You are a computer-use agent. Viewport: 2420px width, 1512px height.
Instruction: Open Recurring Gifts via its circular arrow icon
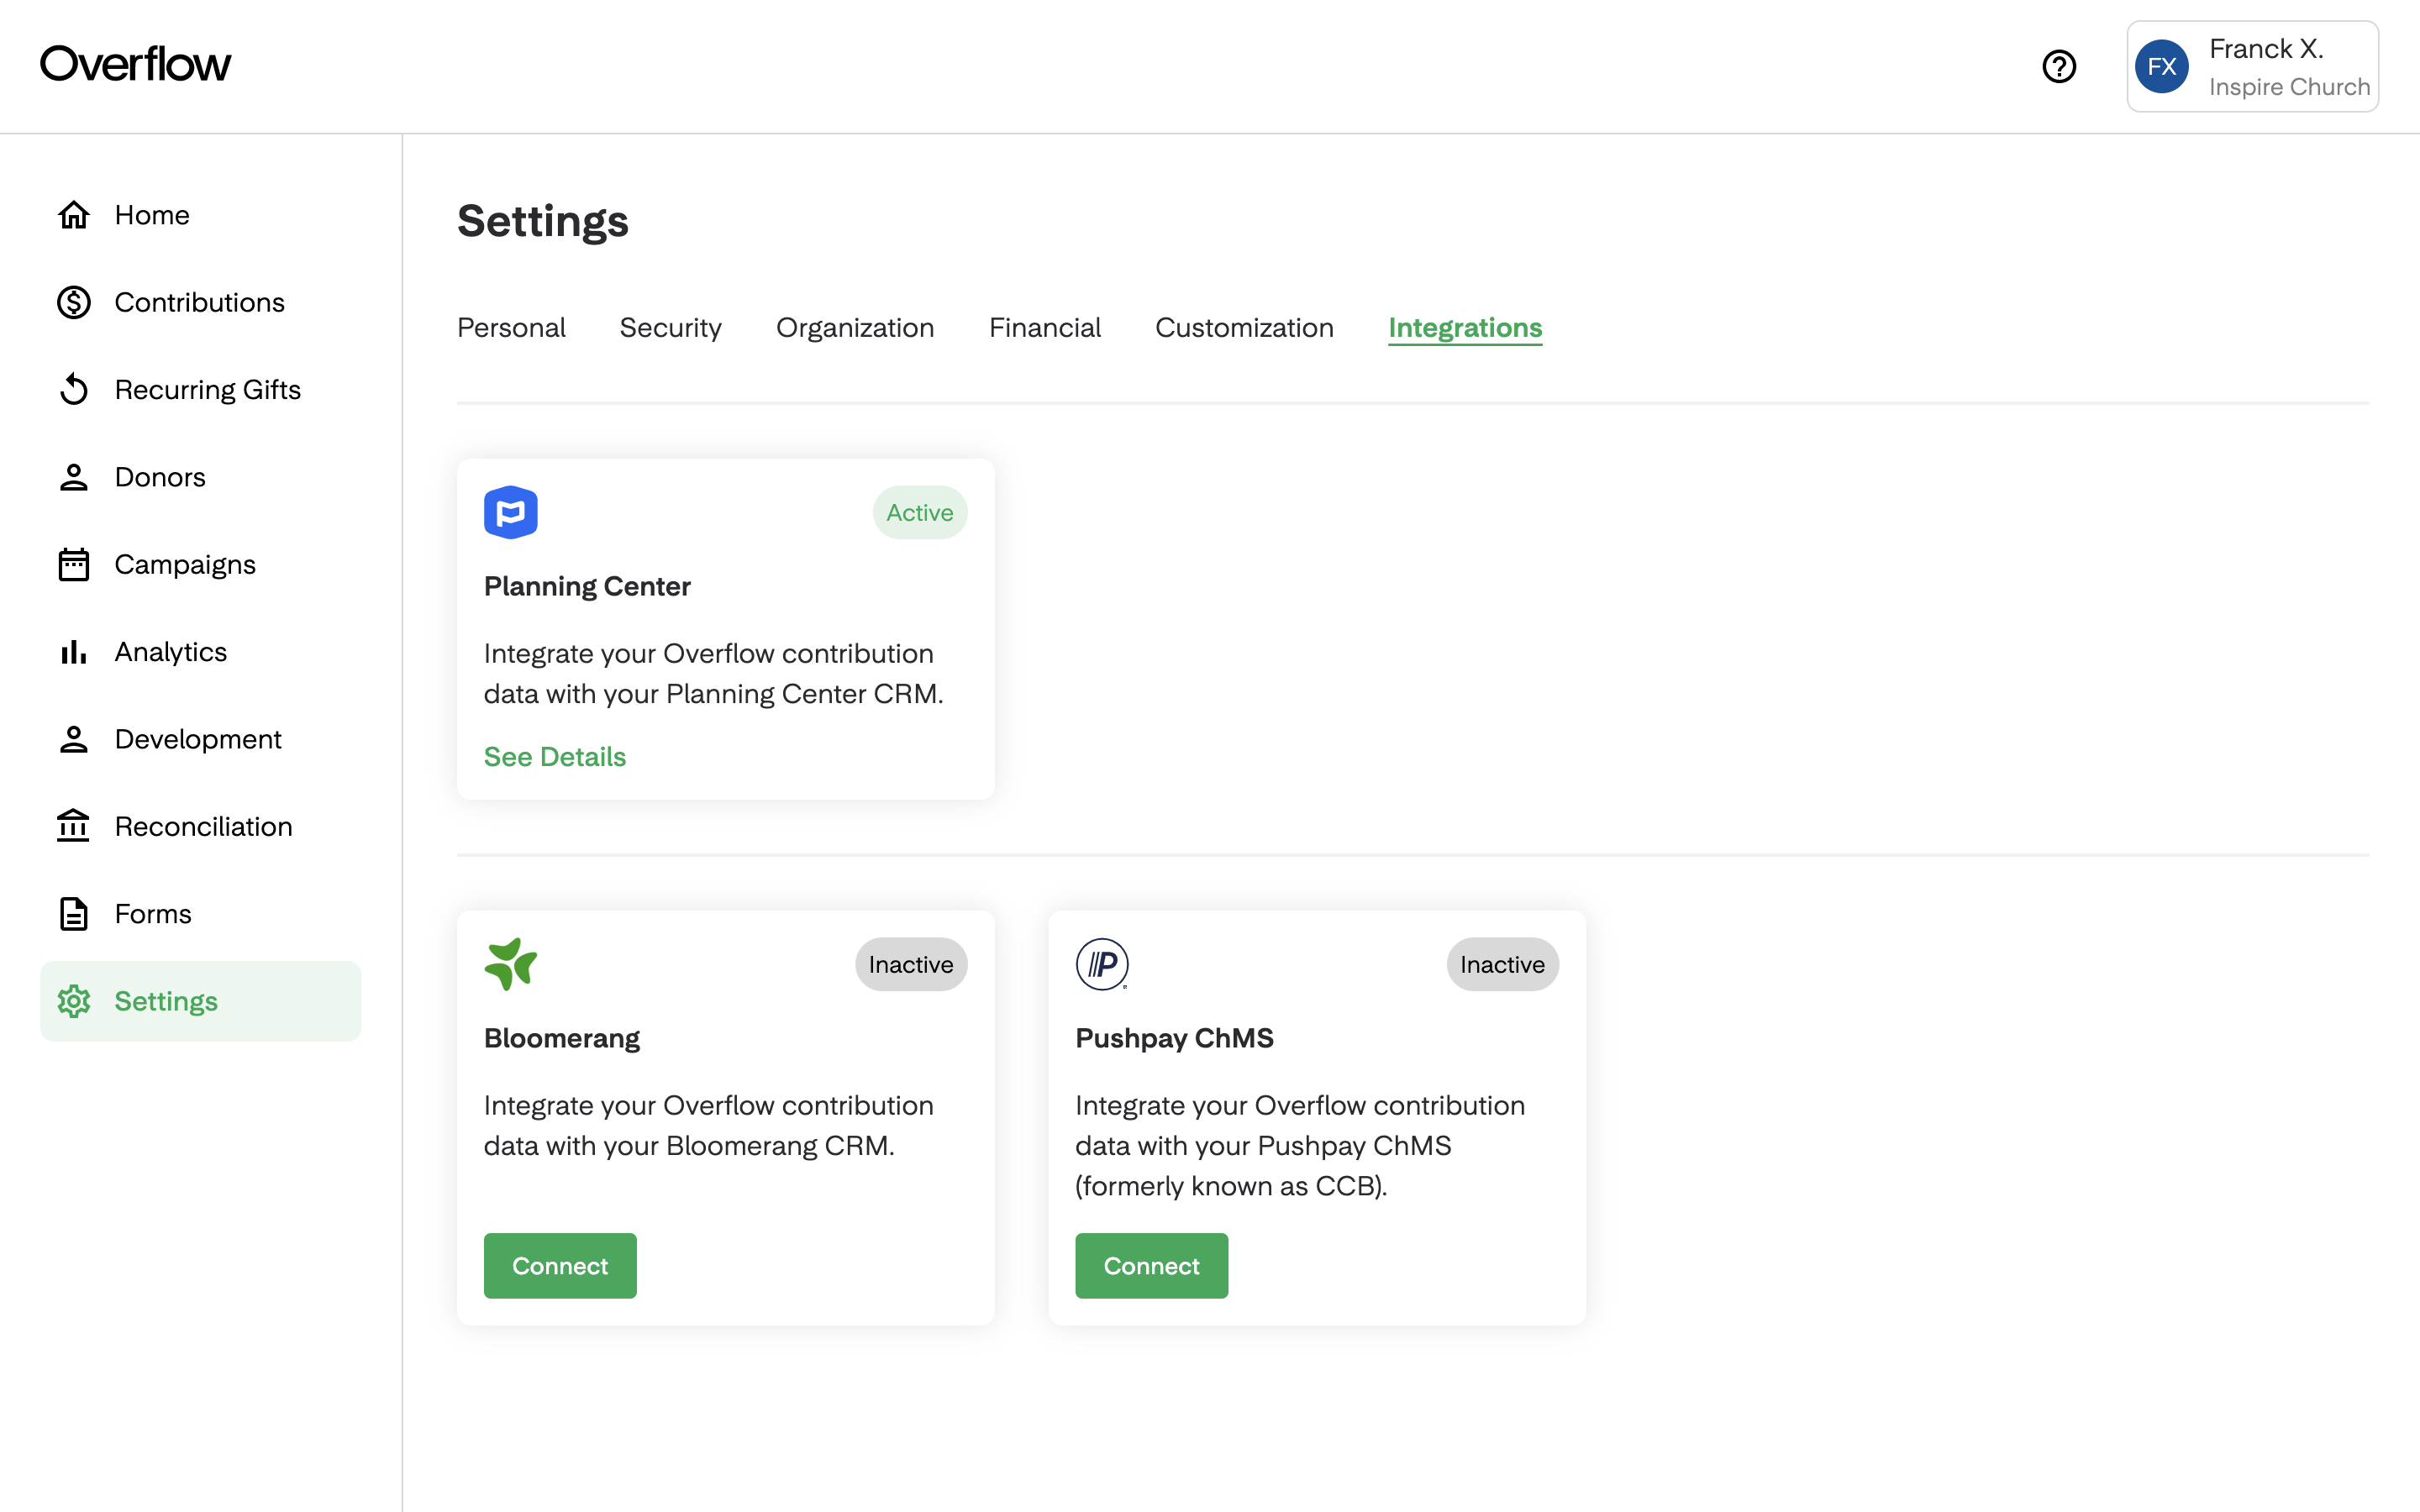(x=74, y=389)
